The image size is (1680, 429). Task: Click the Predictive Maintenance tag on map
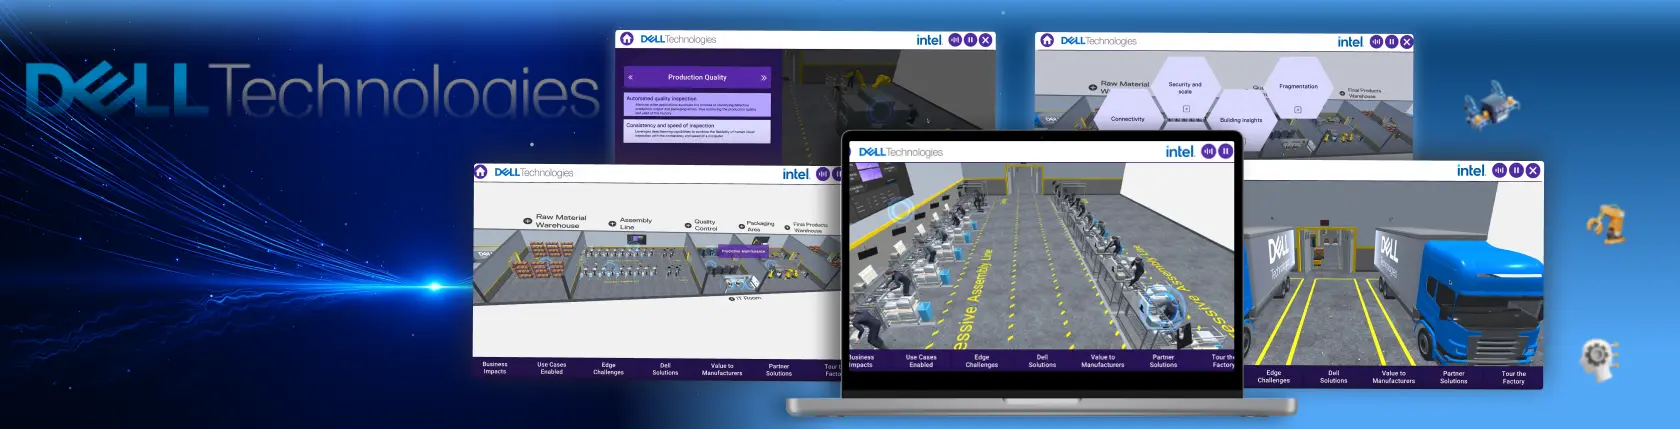(743, 251)
